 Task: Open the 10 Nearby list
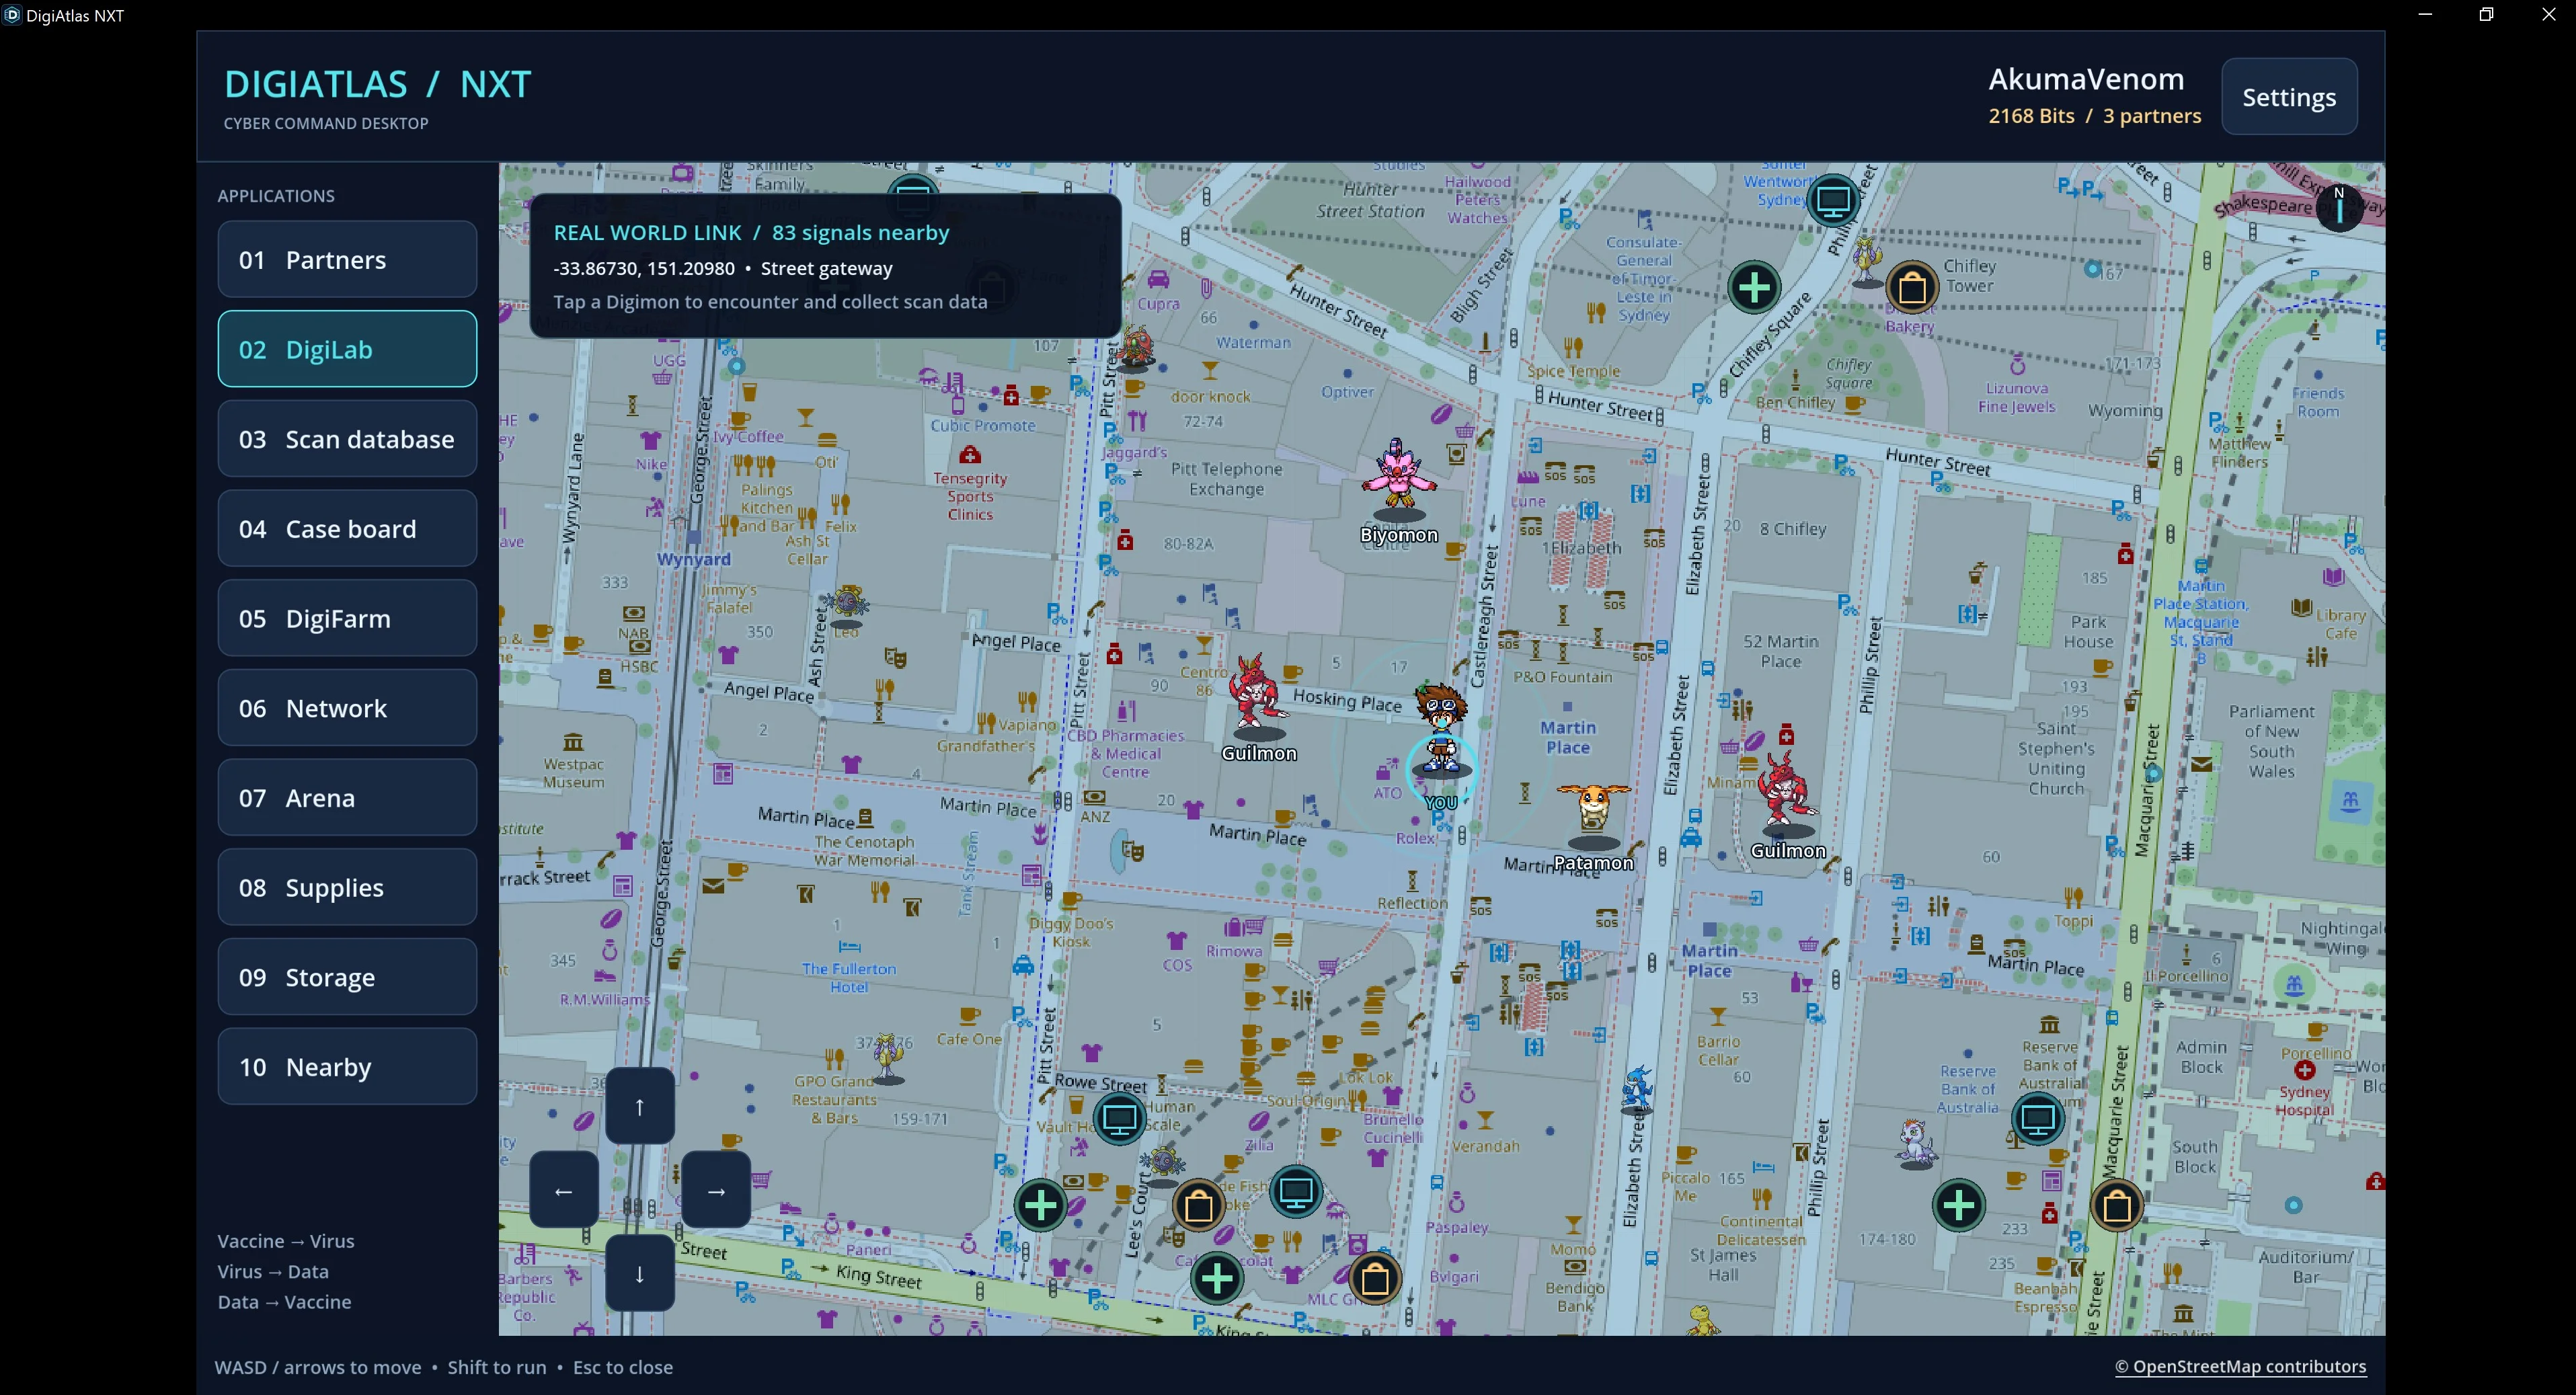(347, 1067)
